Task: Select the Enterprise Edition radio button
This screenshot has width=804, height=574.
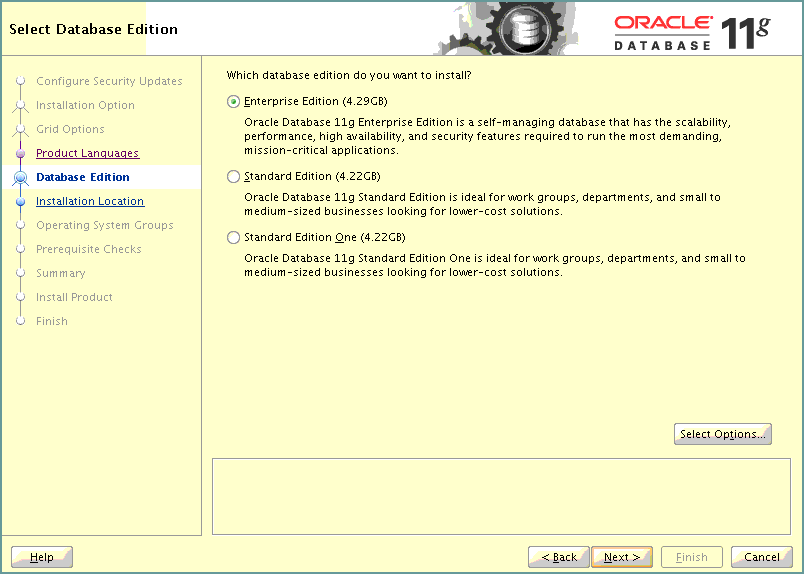Action: click(233, 102)
